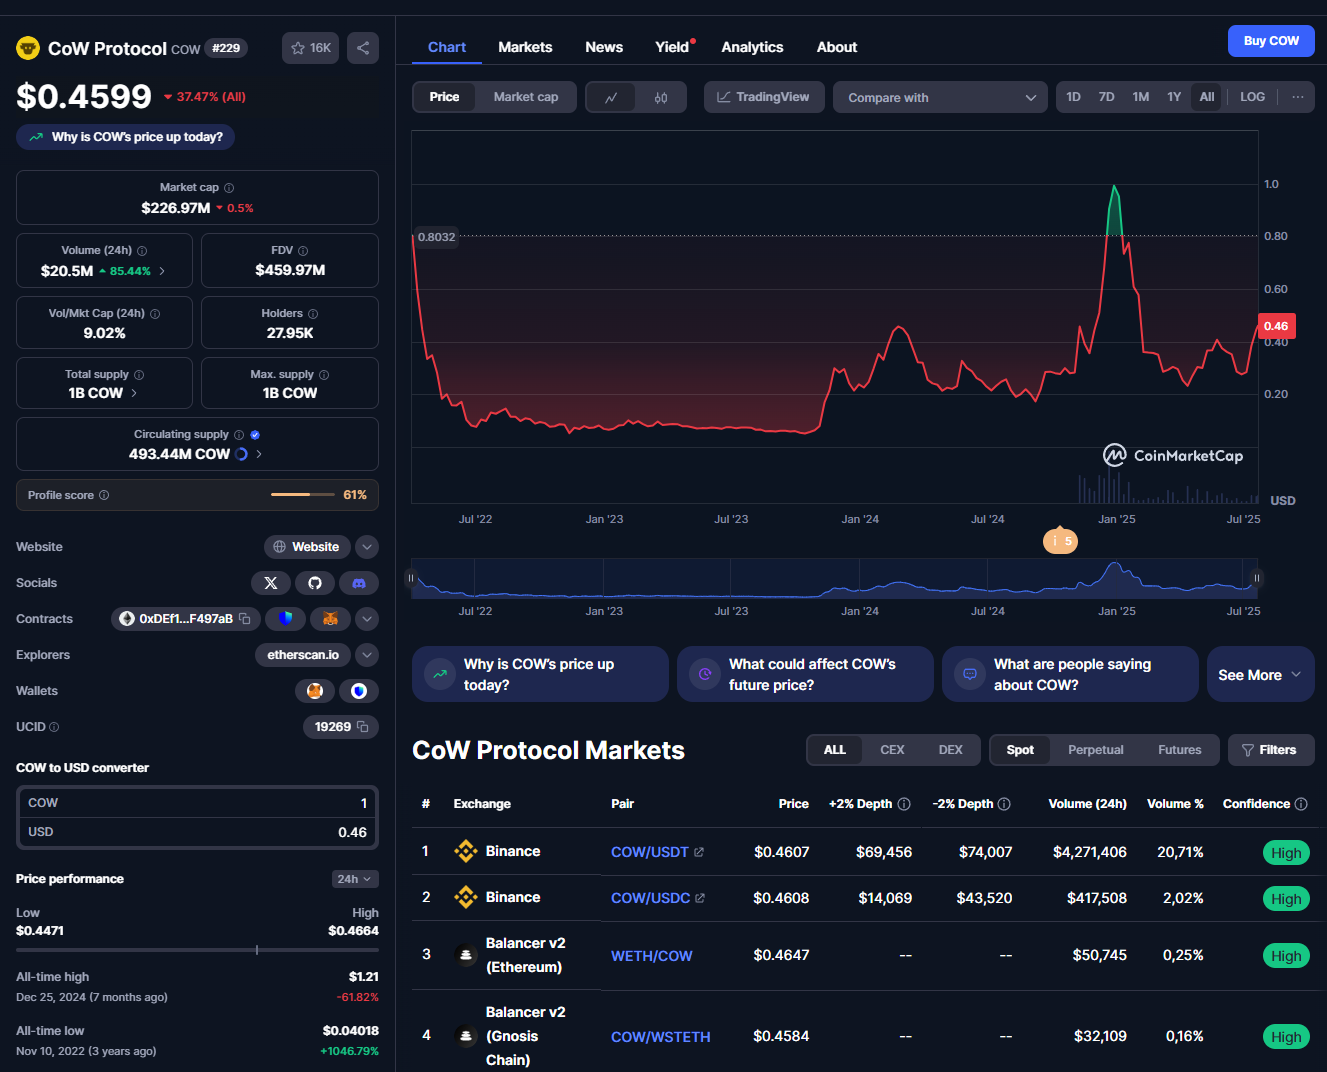The height and width of the screenshot is (1072, 1327).
Task: Add CoW to watchlist star 16K
Action: click(310, 48)
